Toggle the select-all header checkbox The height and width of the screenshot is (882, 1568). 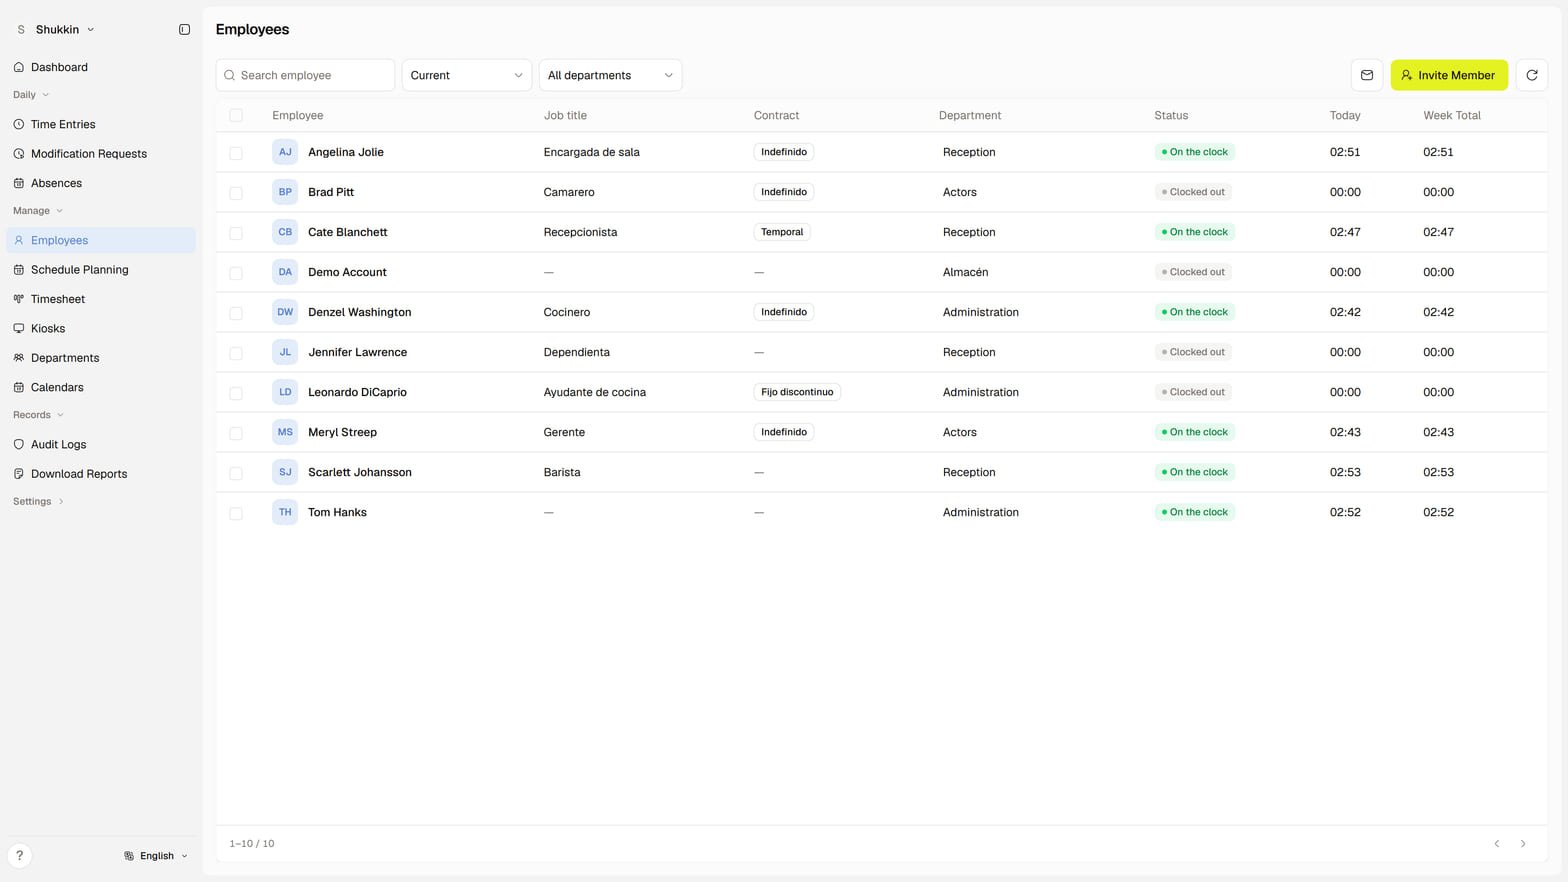236,115
